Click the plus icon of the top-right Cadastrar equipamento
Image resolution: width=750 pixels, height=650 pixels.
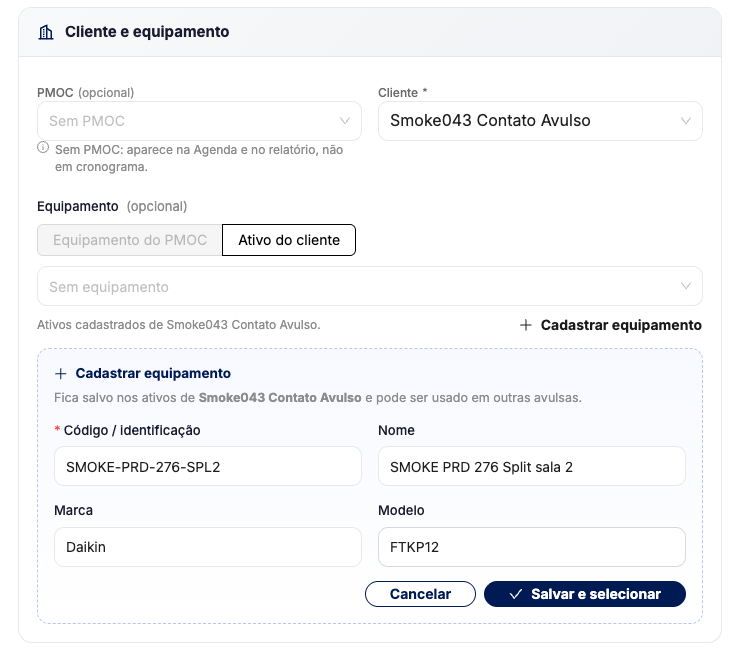(x=526, y=325)
